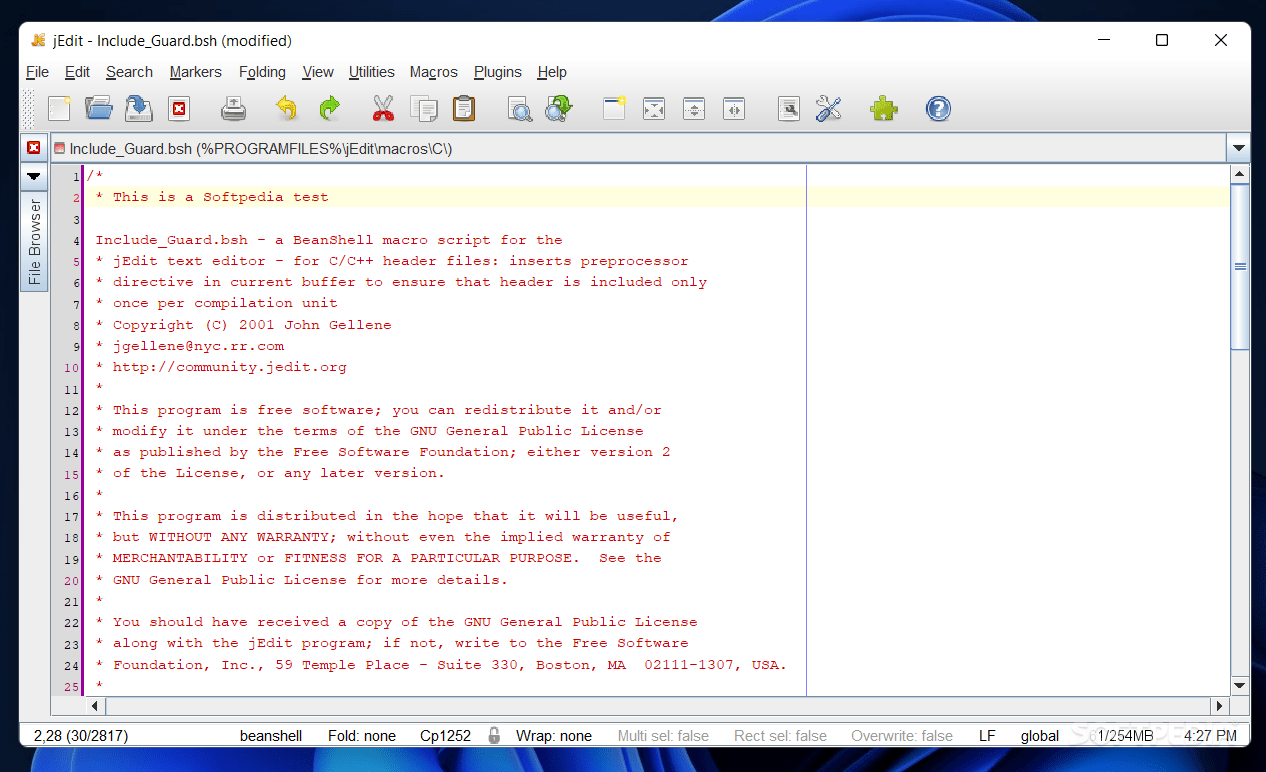Close the dockable area red X
Screen dimensions: 1266x772
tap(34, 148)
